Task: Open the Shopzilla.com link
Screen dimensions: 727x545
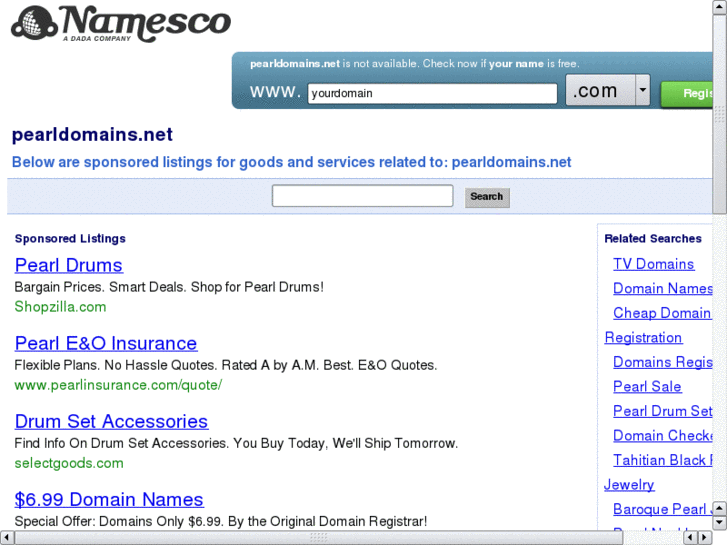Action: pos(60,307)
